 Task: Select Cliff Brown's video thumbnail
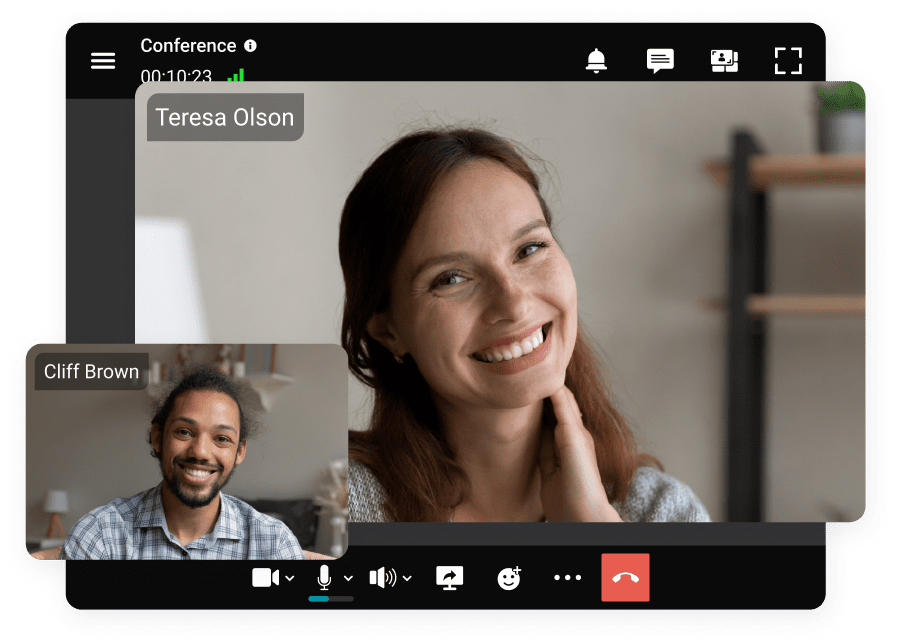pyautogui.click(x=190, y=450)
